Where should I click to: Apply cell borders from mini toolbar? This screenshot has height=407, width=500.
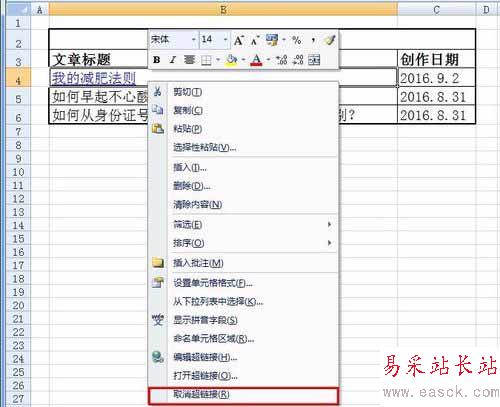click(207, 60)
